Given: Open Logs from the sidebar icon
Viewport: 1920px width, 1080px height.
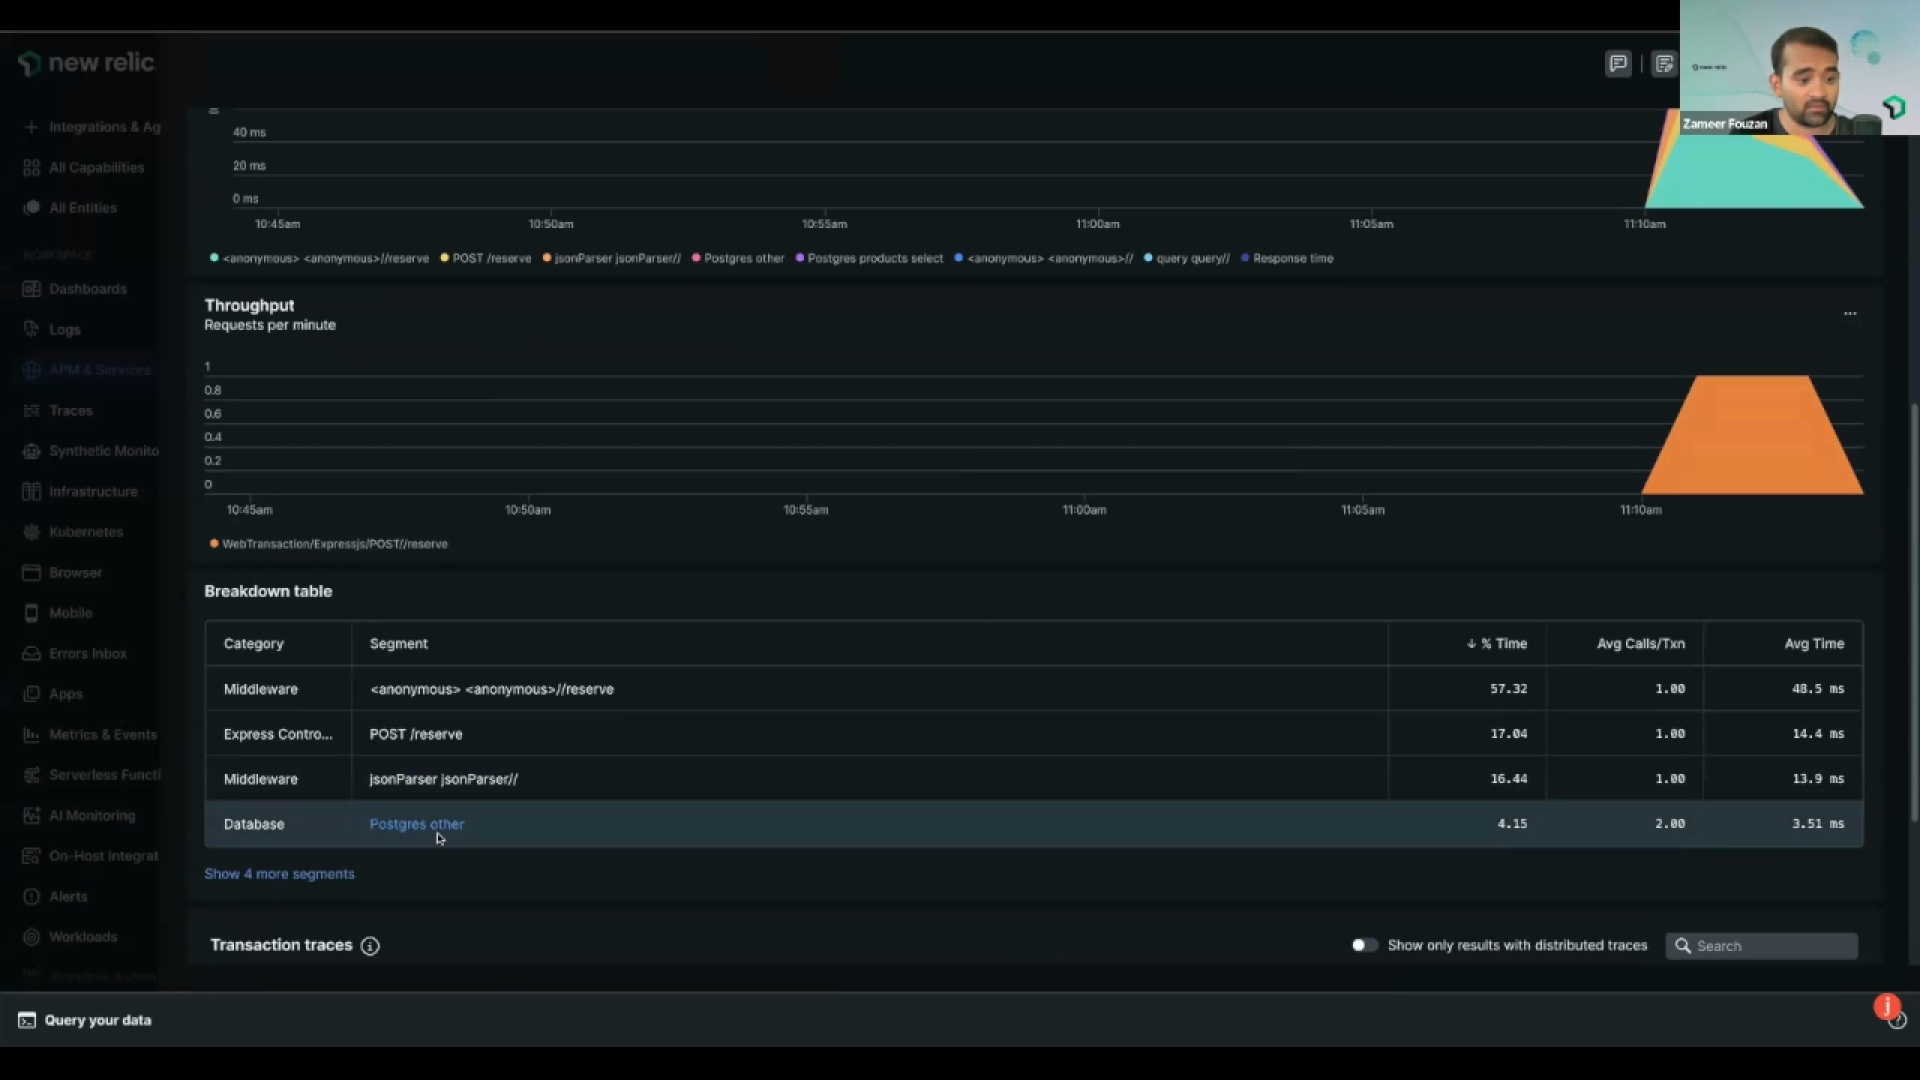Looking at the screenshot, I should click(31, 329).
